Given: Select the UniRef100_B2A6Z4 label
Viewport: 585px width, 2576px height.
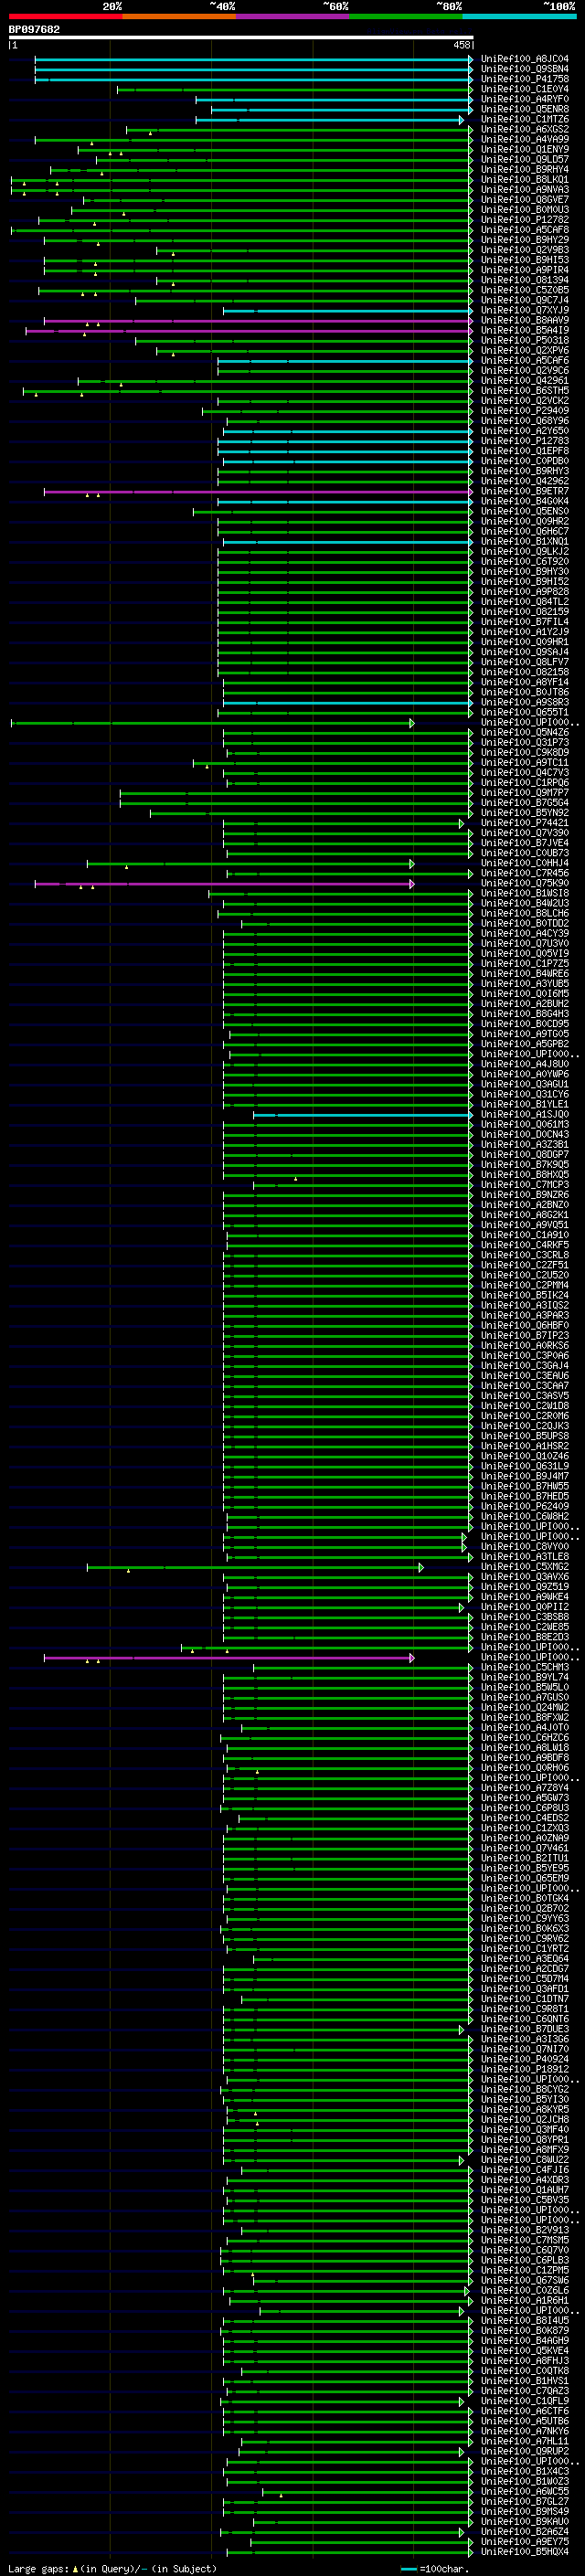Looking at the screenshot, I should point(525,2532).
